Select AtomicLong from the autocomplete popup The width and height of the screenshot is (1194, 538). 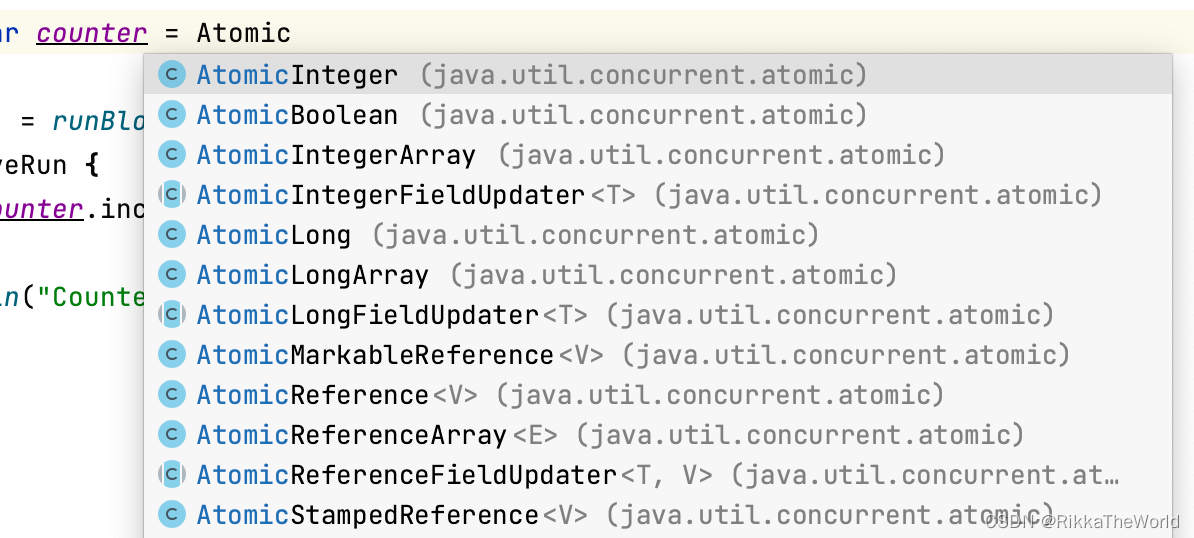274,235
